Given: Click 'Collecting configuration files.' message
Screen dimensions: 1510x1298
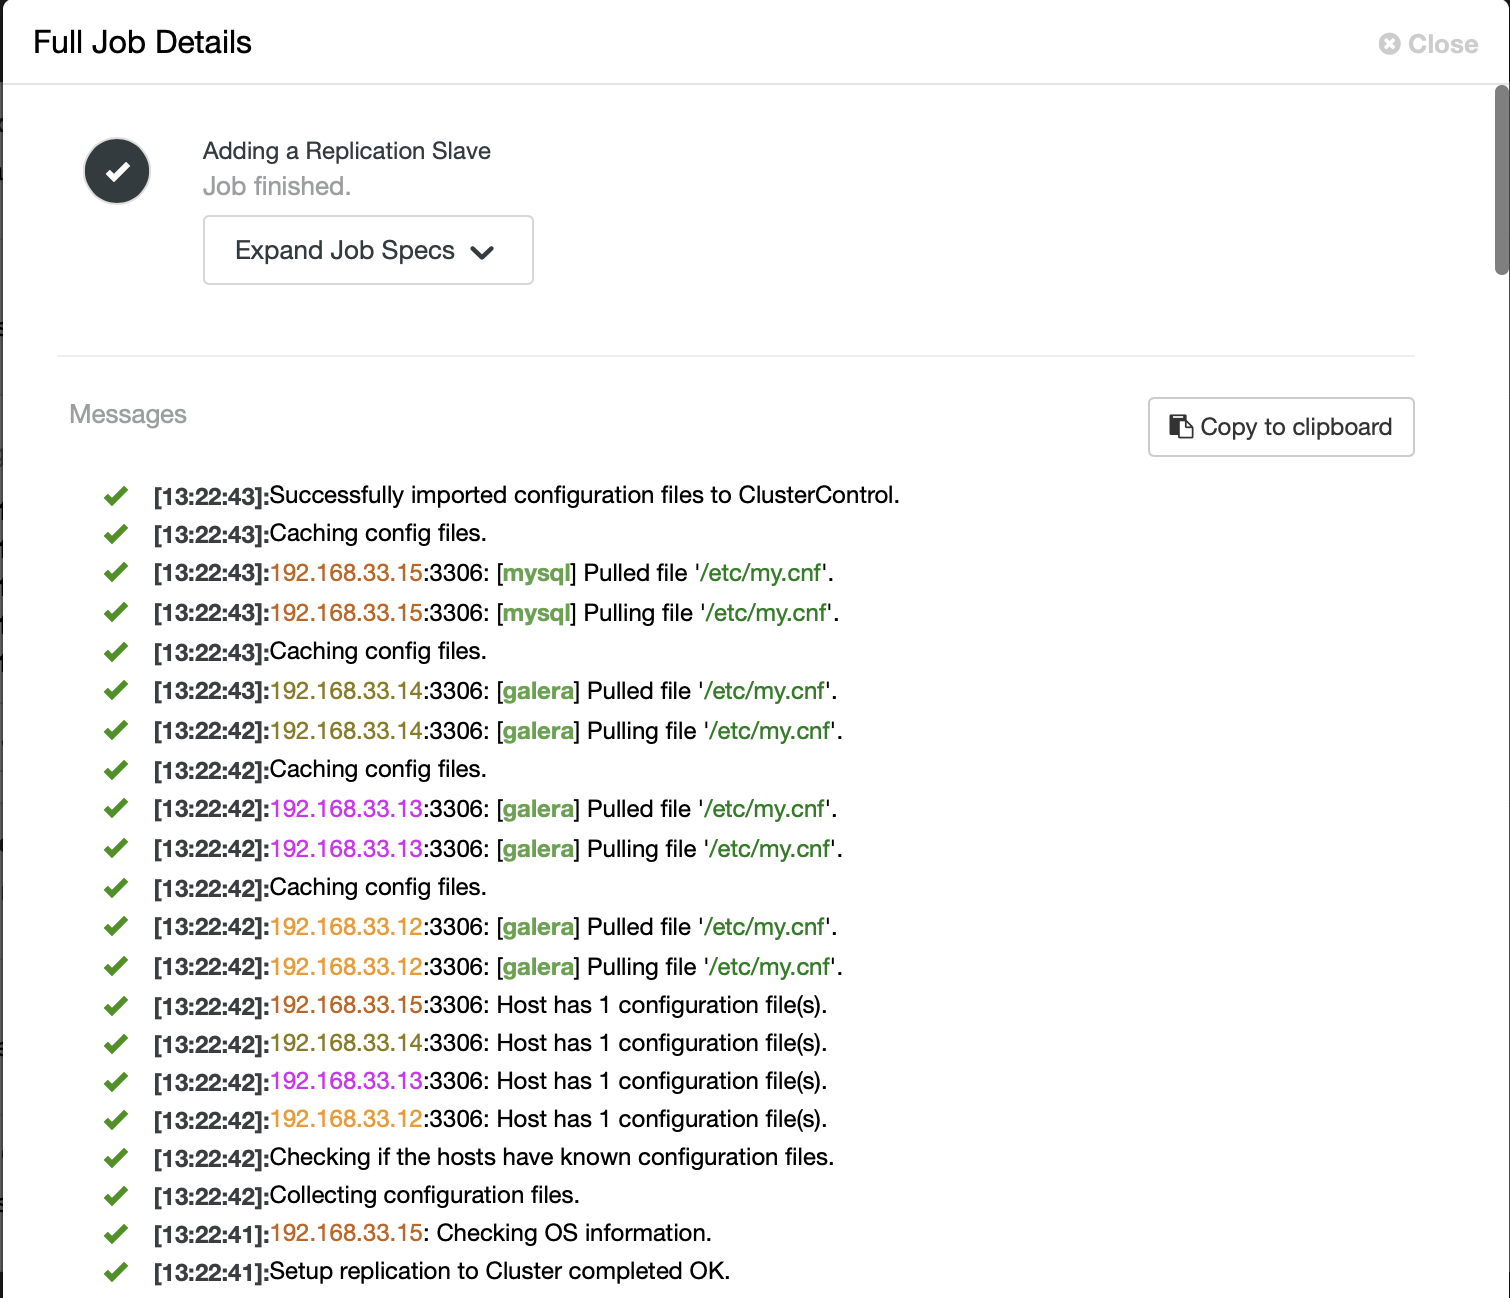Looking at the screenshot, I should point(425,1195).
